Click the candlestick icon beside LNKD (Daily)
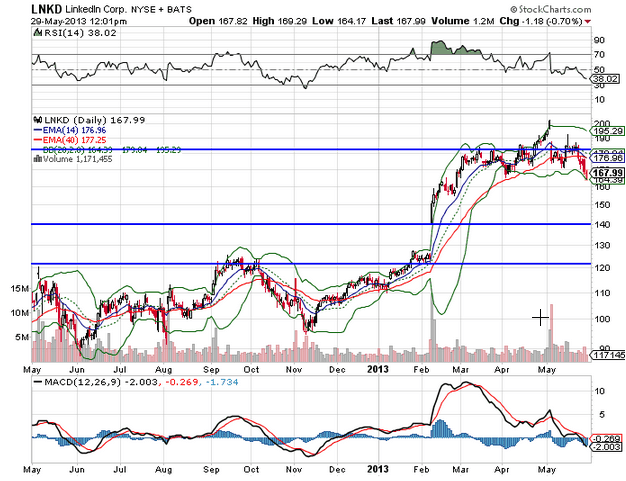Screen dimensions: 626x481 38,120
